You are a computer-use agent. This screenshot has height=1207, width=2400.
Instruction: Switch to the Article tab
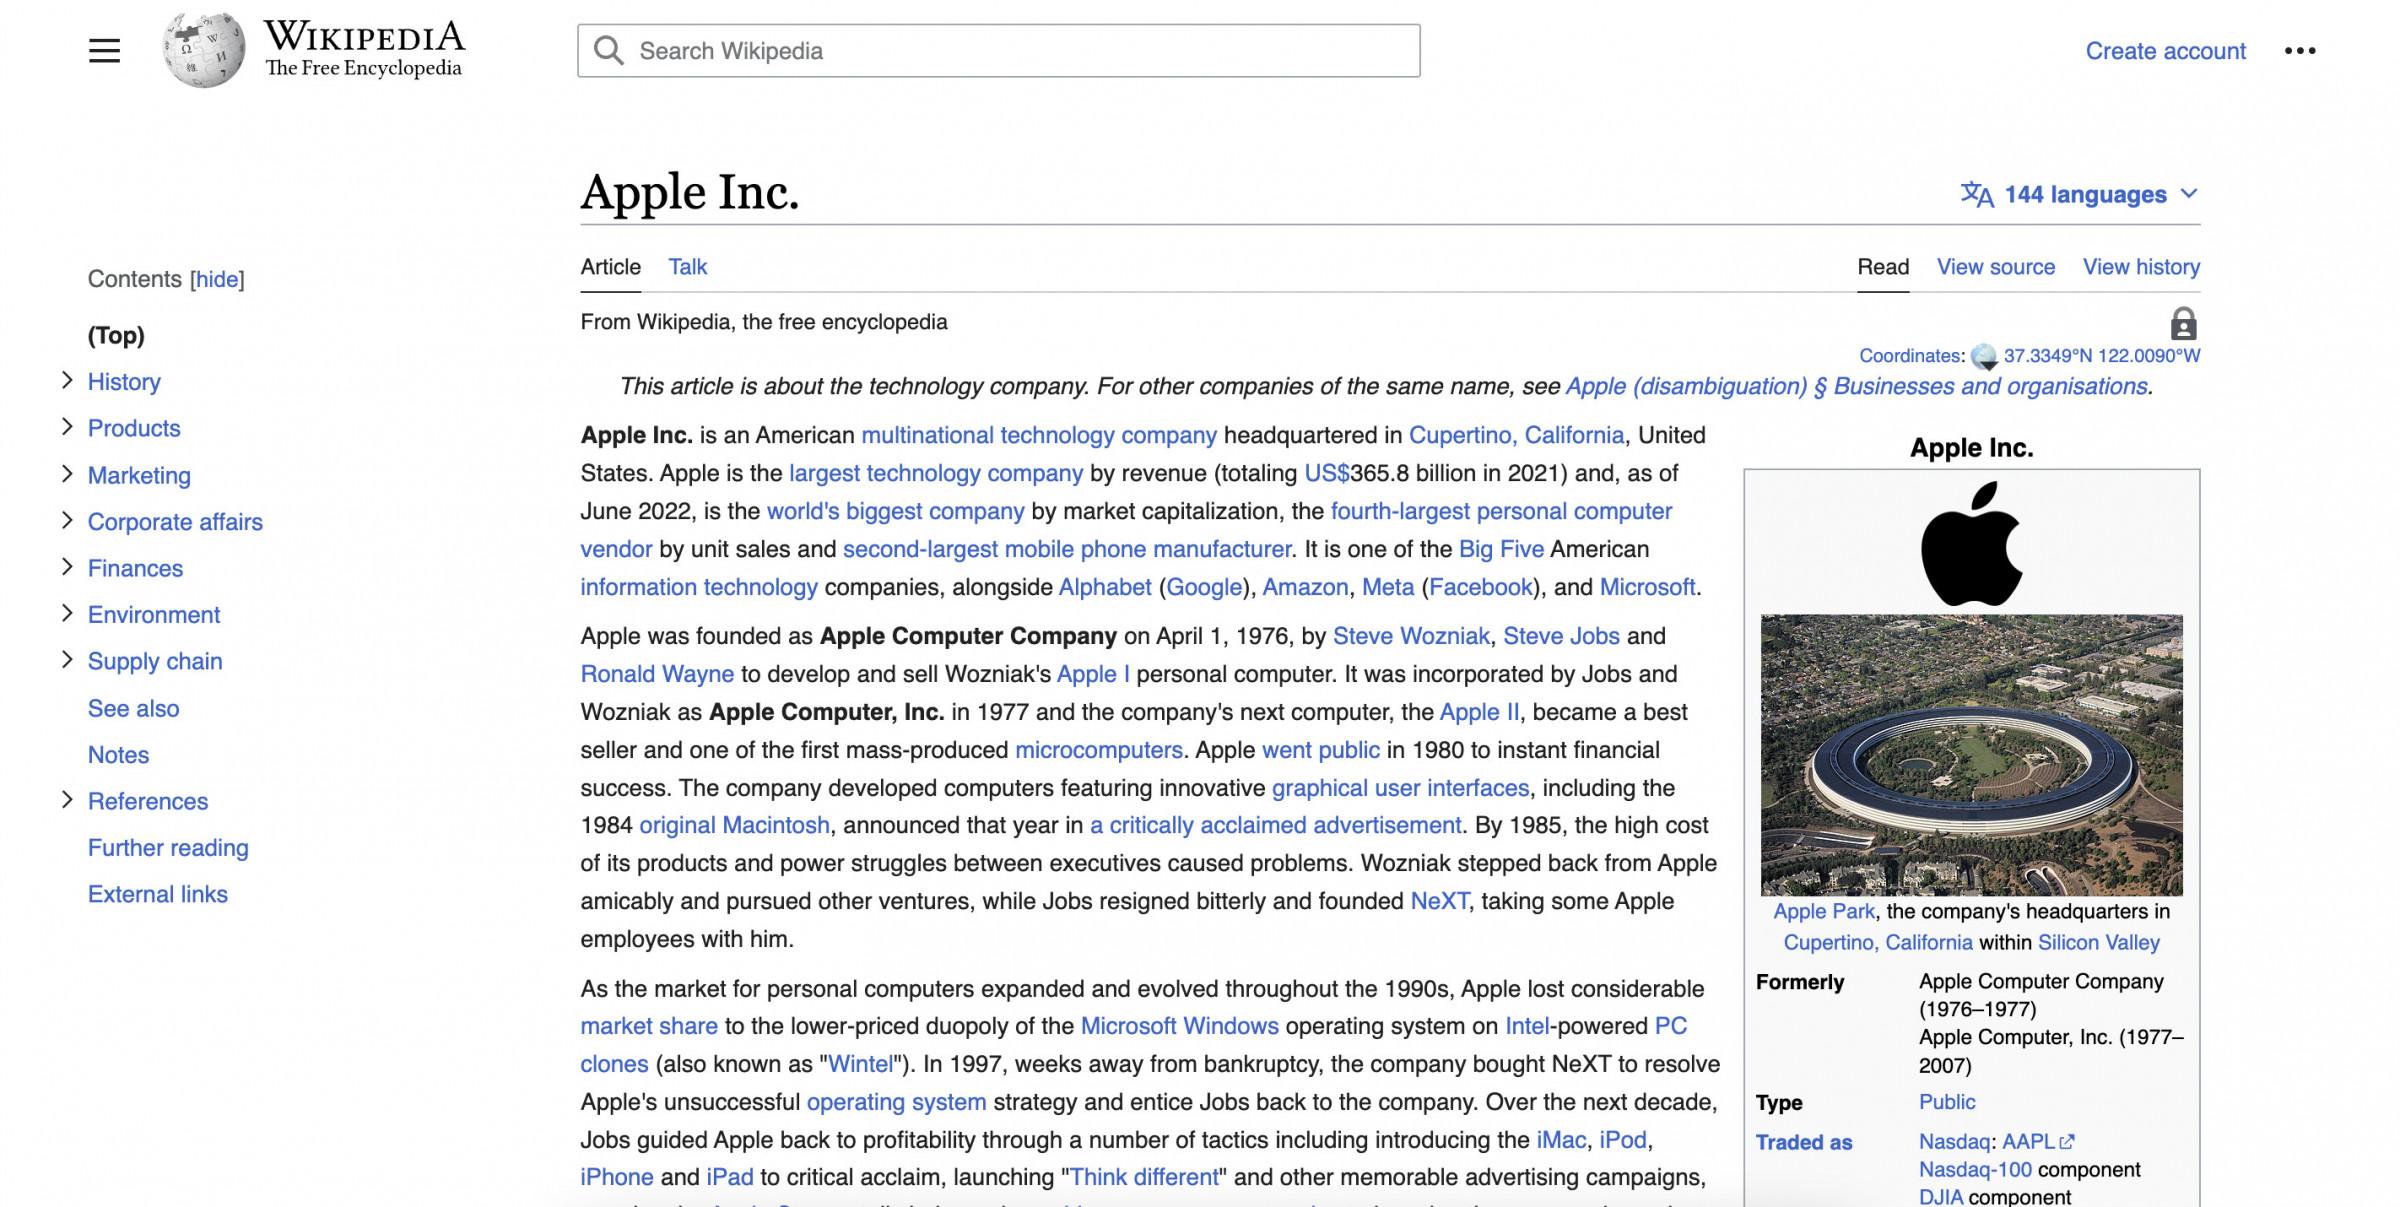click(610, 267)
